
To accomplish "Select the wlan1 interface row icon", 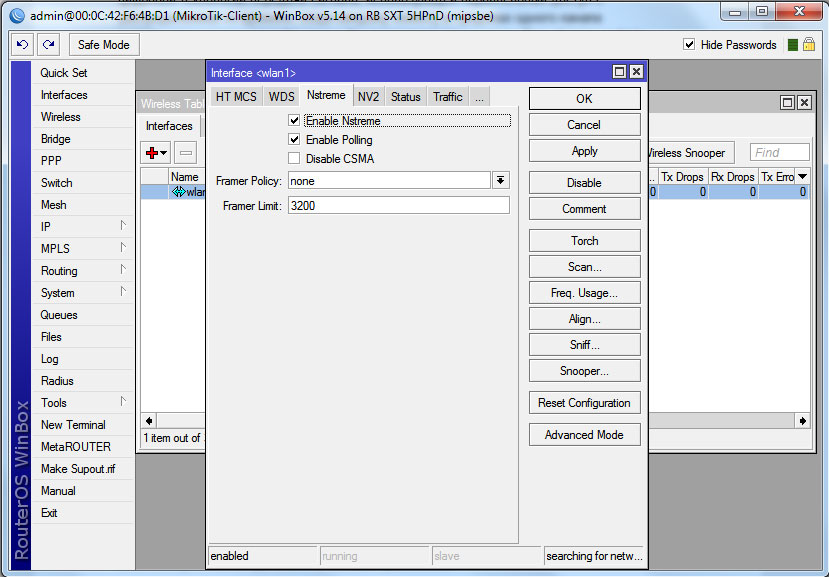I will tap(178, 192).
